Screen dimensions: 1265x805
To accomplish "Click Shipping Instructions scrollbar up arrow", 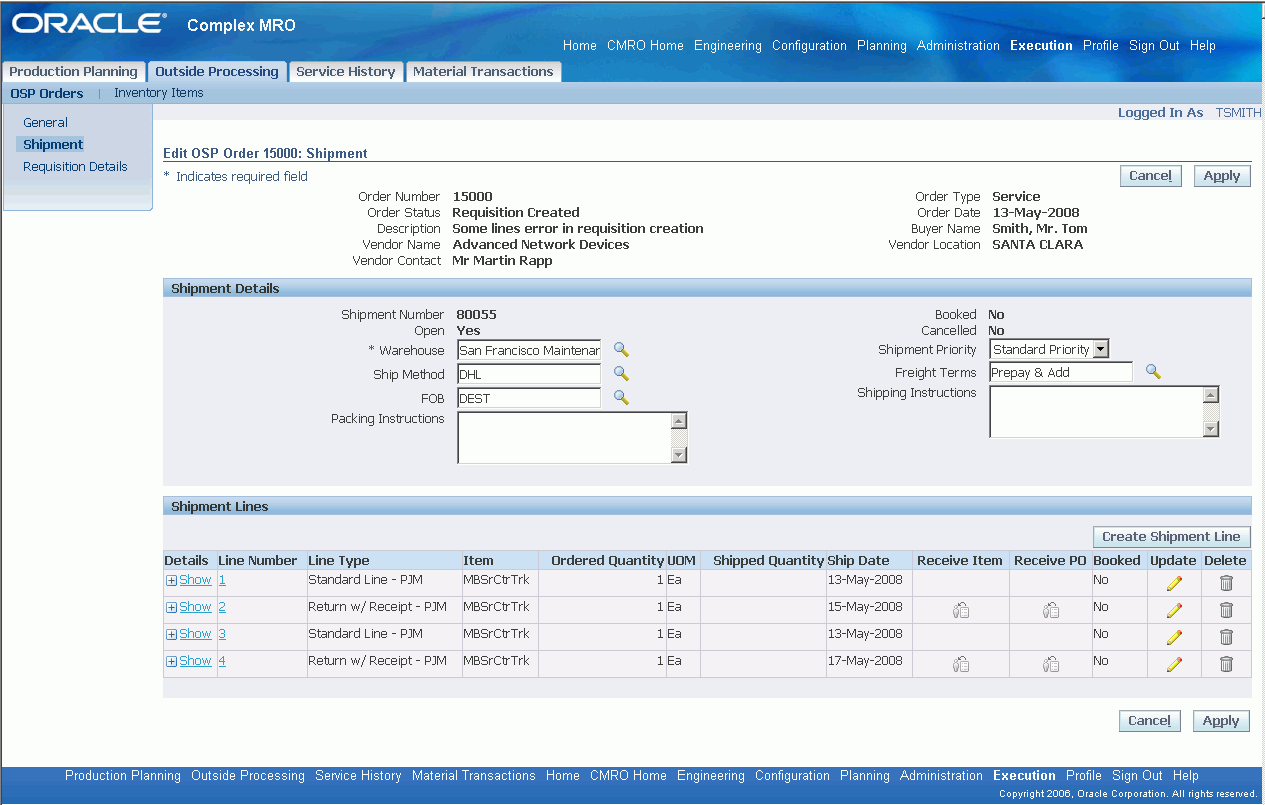I will coord(1211,395).
